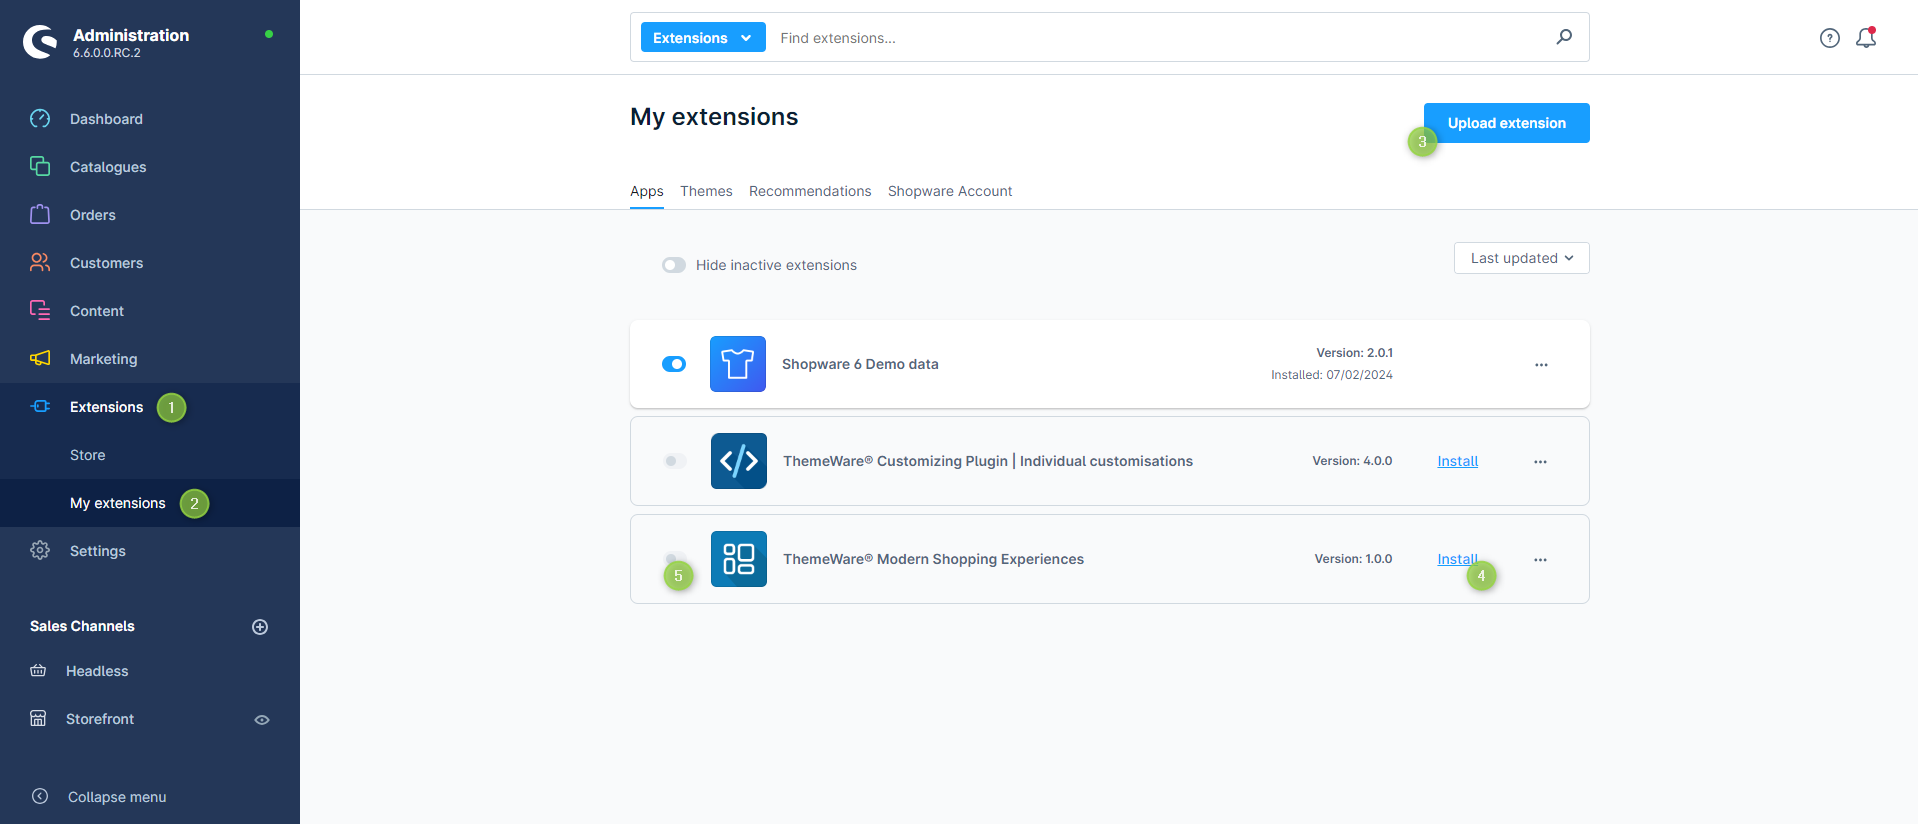Open the Store submenu item
1918x824 pixels.
coord(88,455)
